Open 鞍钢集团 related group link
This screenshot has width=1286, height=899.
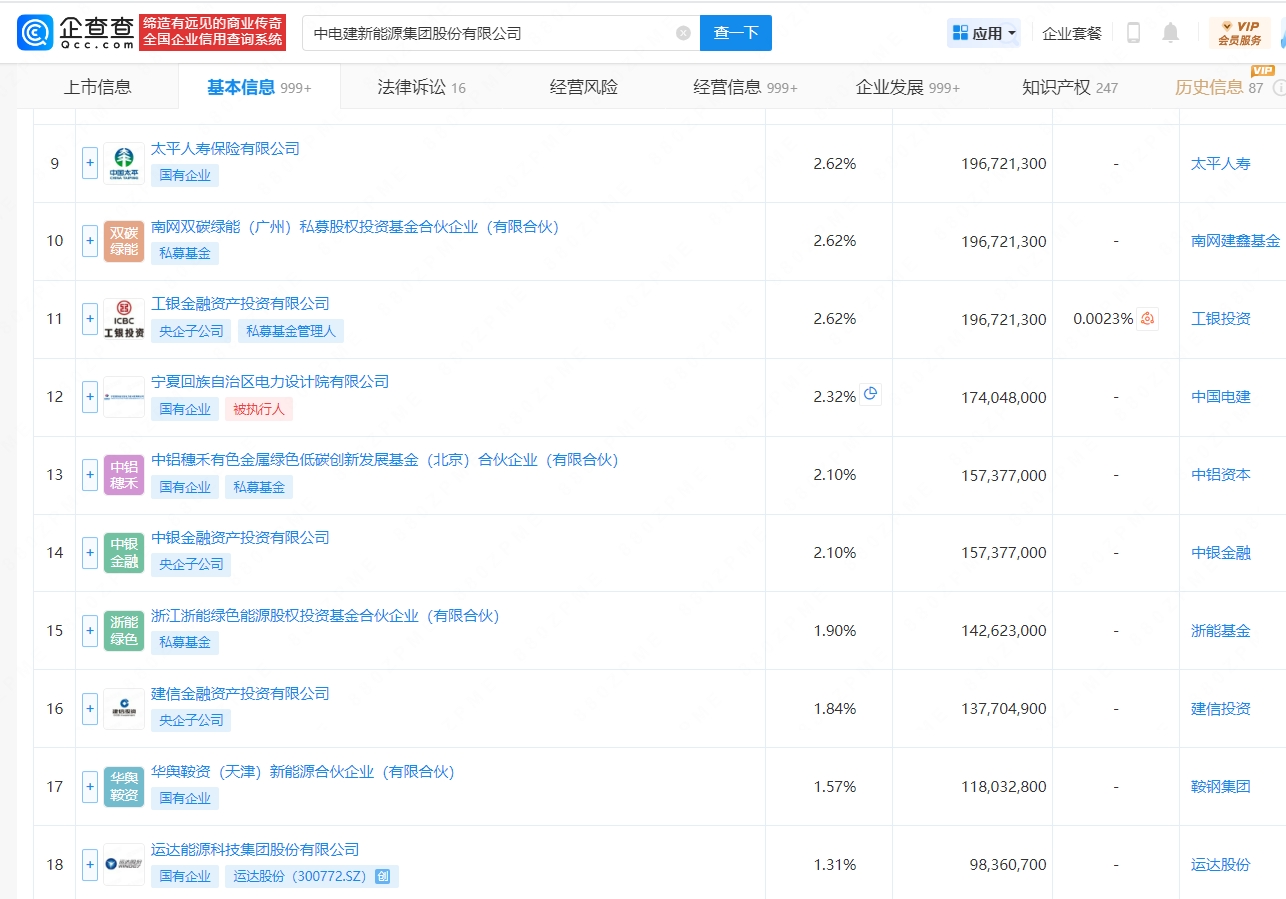click(x=1221, y=787)
